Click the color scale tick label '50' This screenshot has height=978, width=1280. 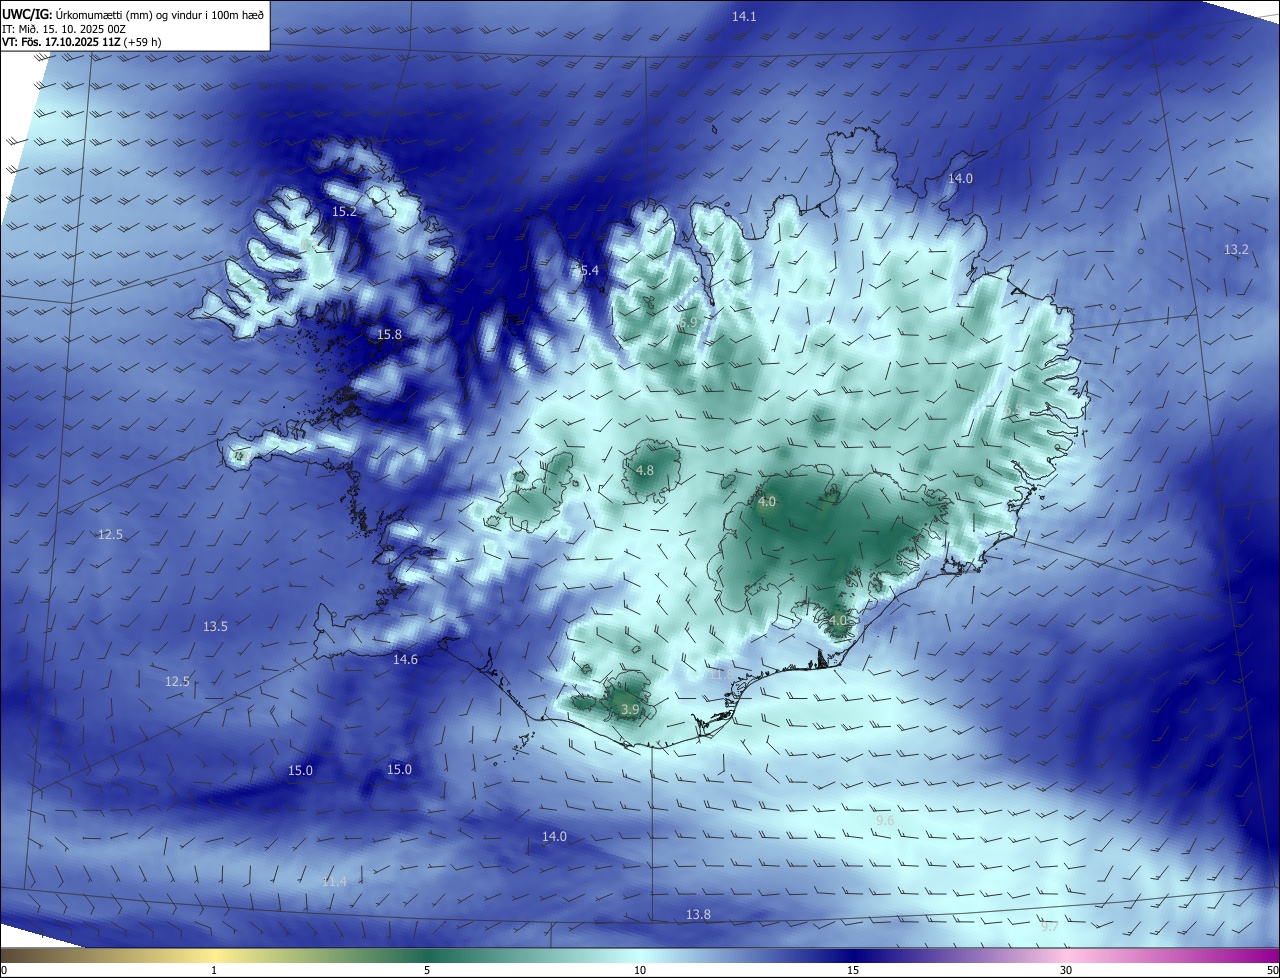1272,971
